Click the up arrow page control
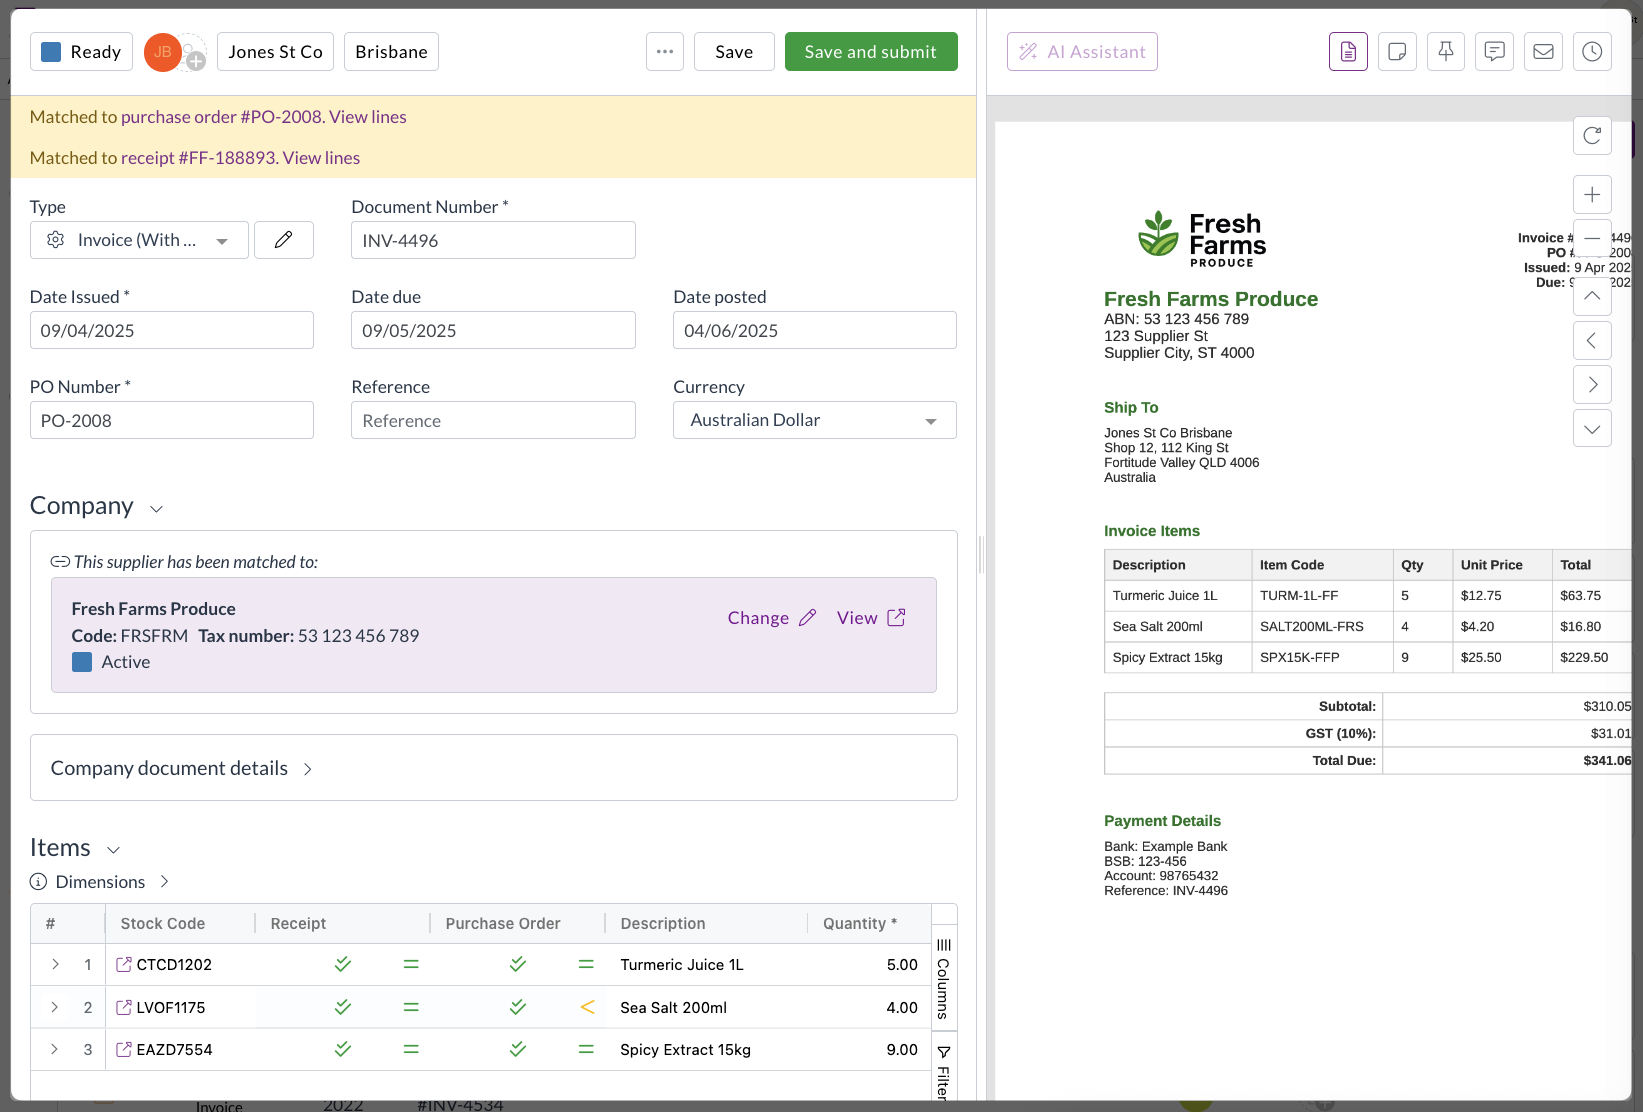 (x=1592, y=296)
